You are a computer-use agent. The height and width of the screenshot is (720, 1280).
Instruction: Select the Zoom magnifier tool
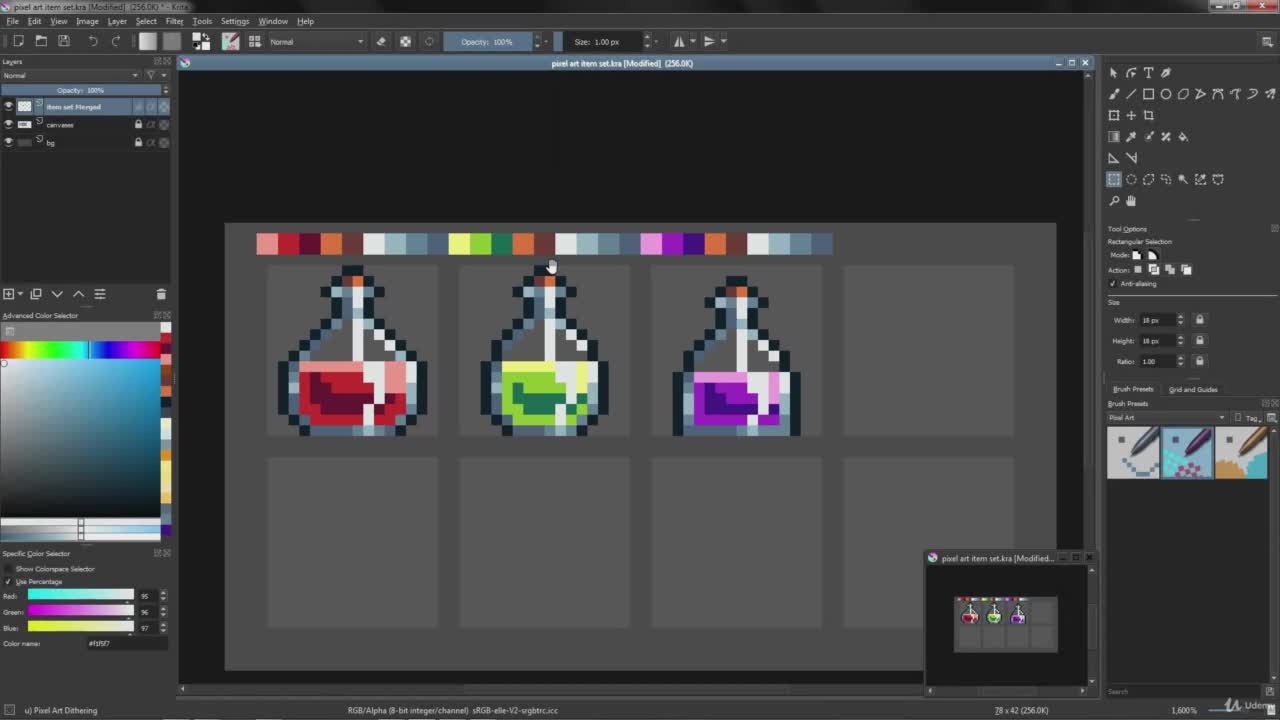pos(1114,201)
